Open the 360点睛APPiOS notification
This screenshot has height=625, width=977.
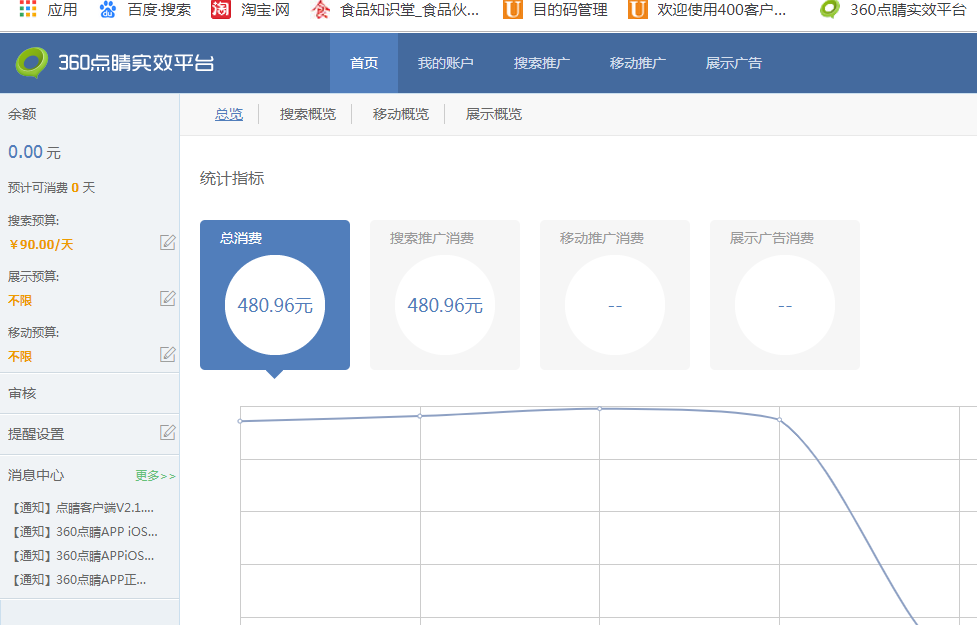(82, 555)
